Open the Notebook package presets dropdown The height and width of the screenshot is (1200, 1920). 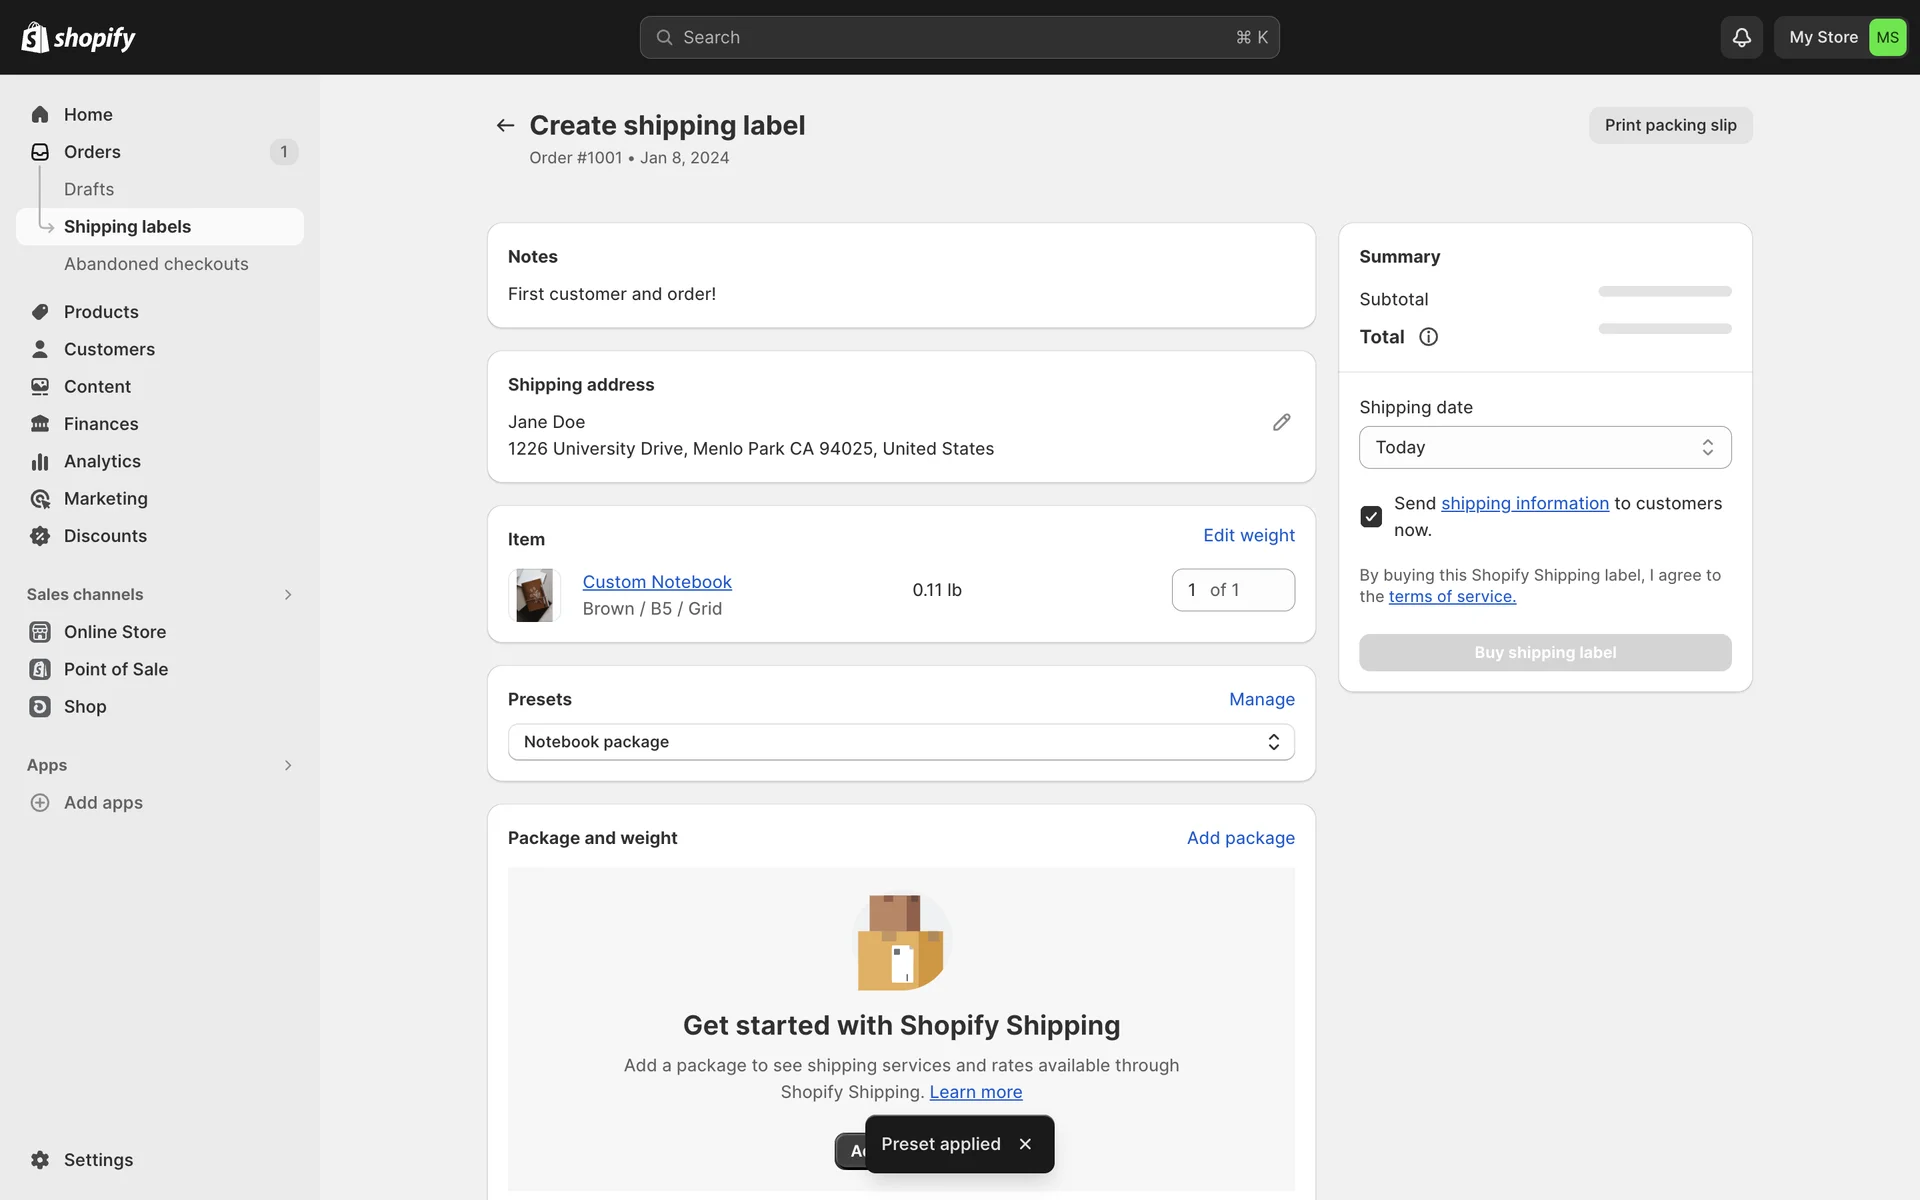point(900,742)
